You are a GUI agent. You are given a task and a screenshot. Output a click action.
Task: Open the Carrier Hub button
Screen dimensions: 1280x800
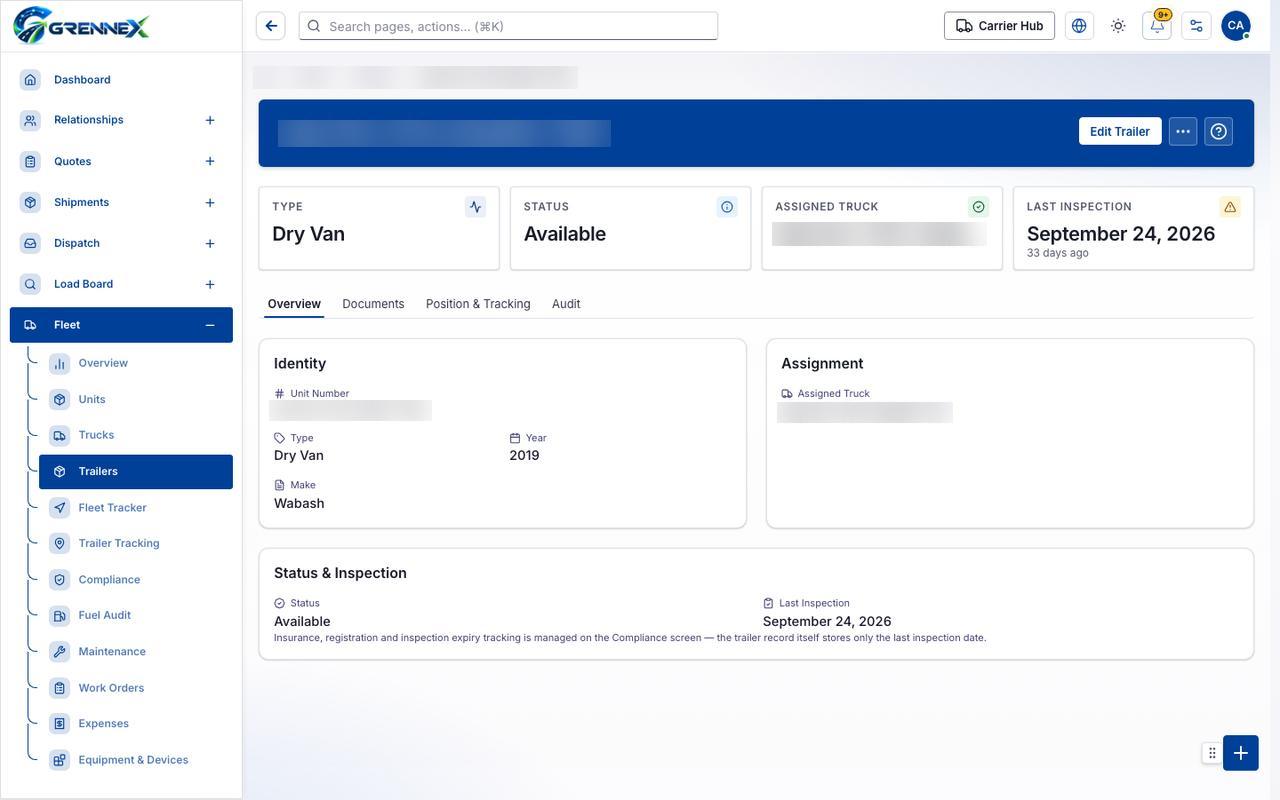pyautogui.click(x=999, y=26)
